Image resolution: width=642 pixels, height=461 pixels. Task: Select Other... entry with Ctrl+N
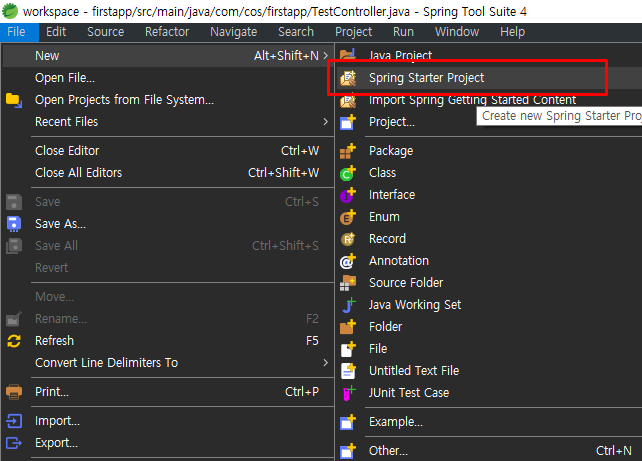[x=489, y=451]
